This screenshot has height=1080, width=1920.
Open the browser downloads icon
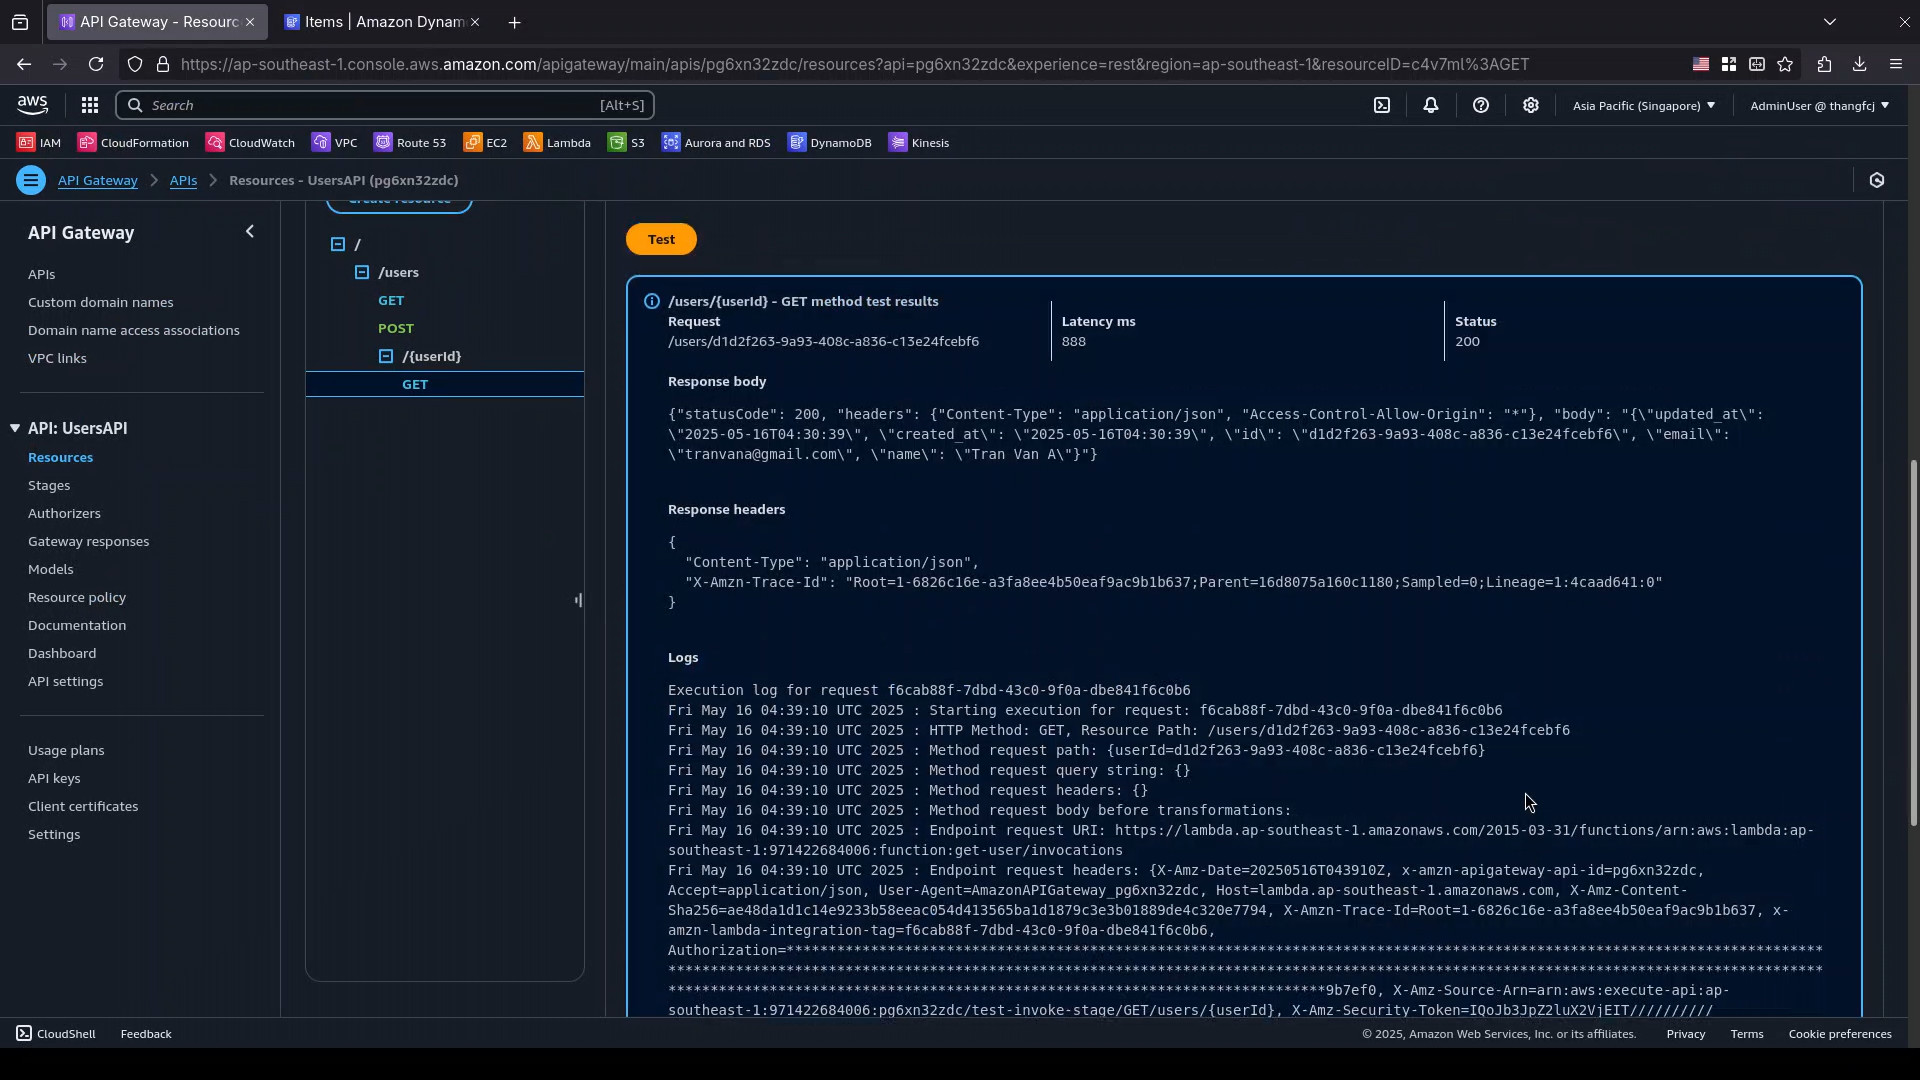1859,64
